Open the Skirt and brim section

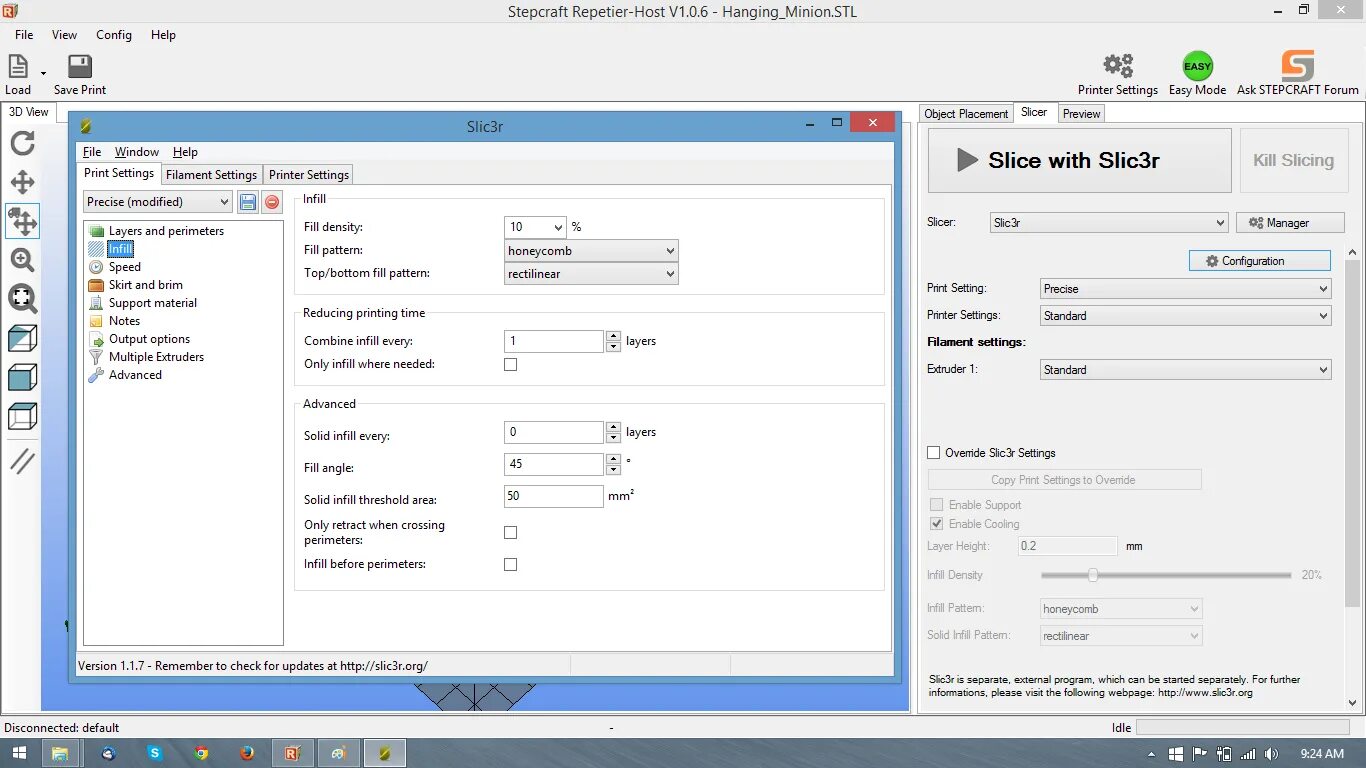146,285
